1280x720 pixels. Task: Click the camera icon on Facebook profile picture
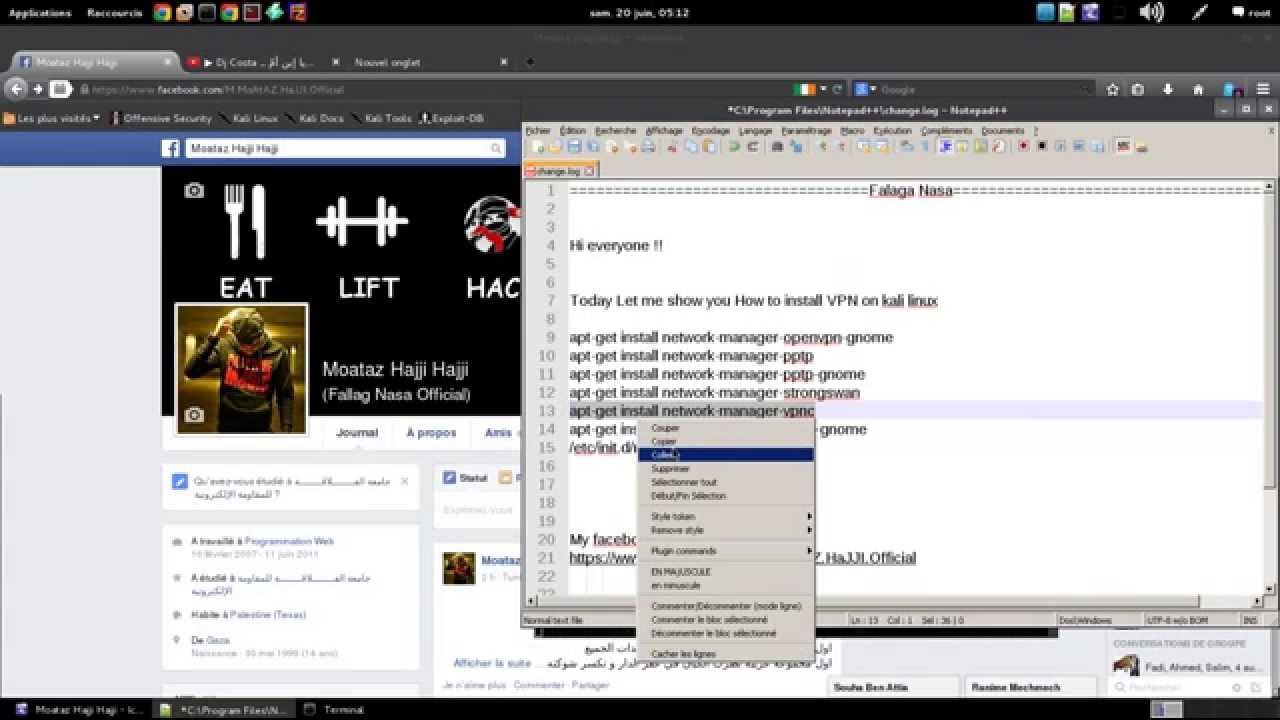(194, 415)
